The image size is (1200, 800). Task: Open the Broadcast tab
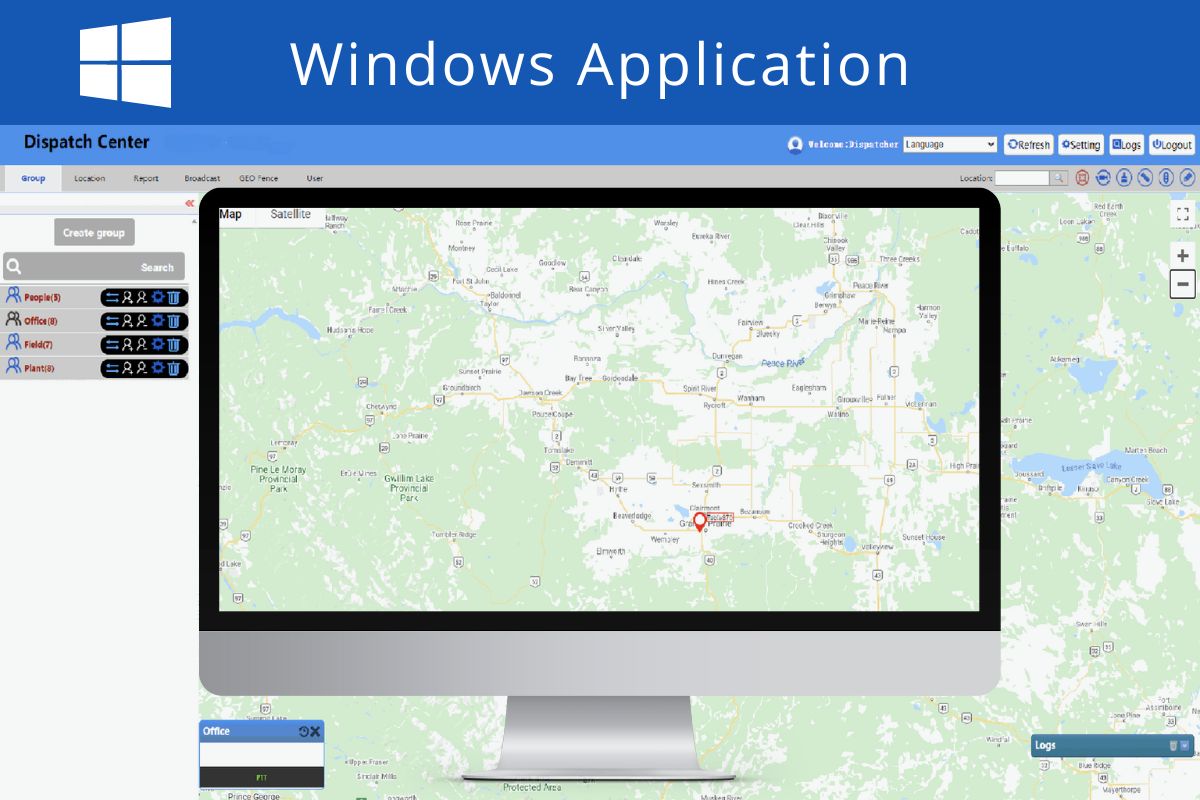pos(202,178)
